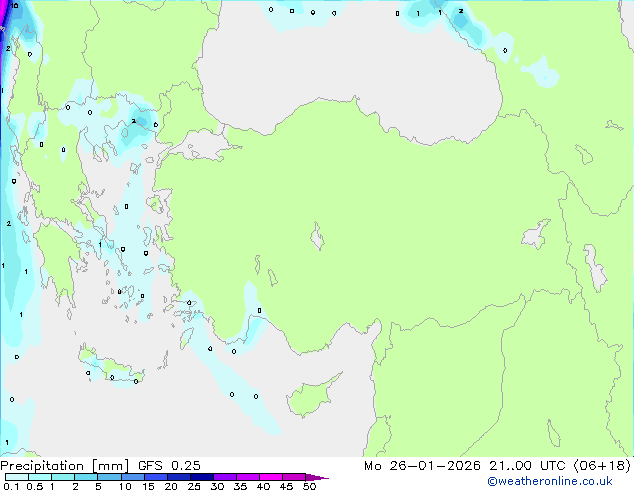This screenshot has height=490, width=634.
Task: Pick legend swatch between 45 and 50
Action: (x=294, y=477)
